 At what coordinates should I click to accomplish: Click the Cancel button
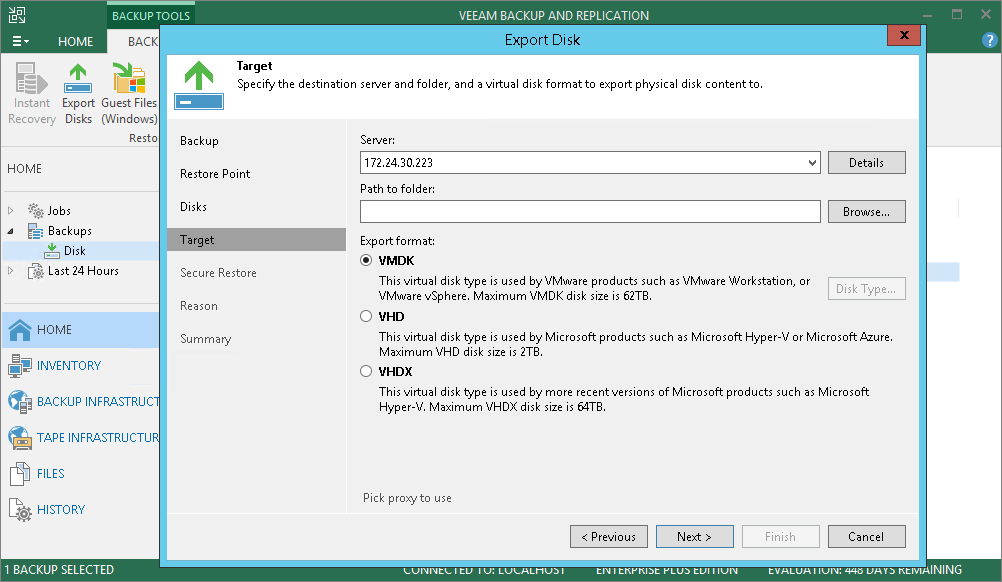(x=867, y=537)
